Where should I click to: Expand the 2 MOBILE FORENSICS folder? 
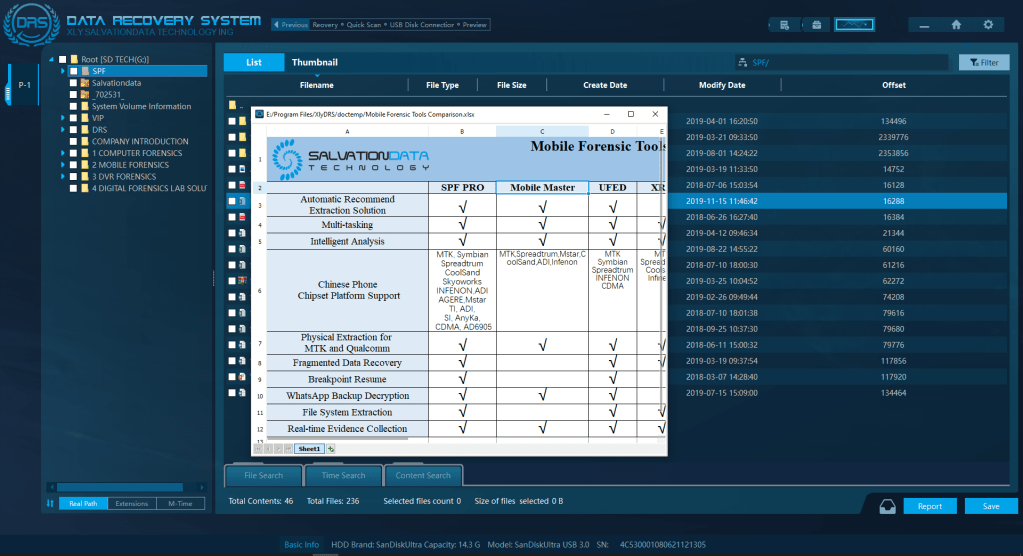pos(62,165)
